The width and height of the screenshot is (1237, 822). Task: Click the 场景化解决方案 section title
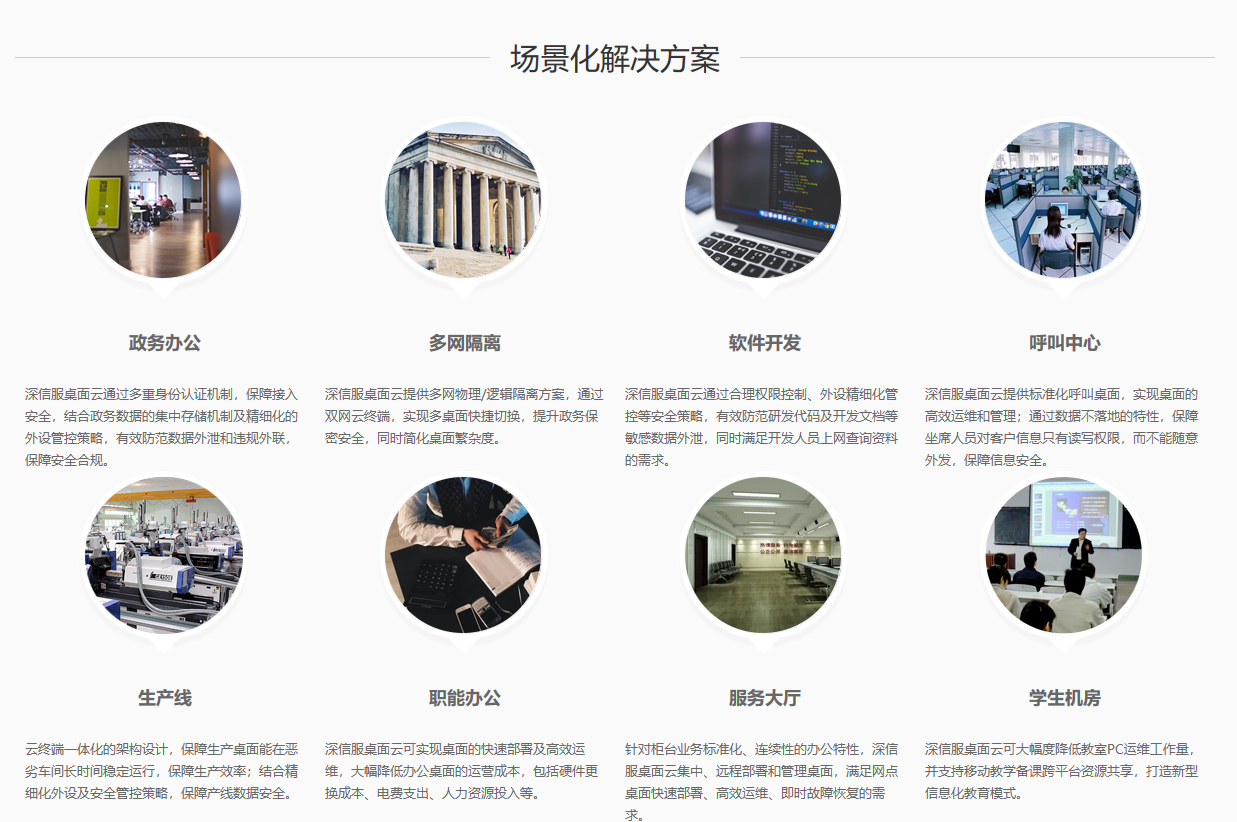pos(615,59)
